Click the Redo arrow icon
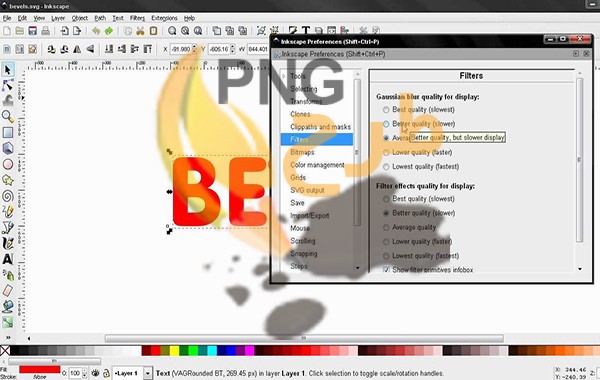Screen dimensions: 600x380 click(x=109, y=31)
